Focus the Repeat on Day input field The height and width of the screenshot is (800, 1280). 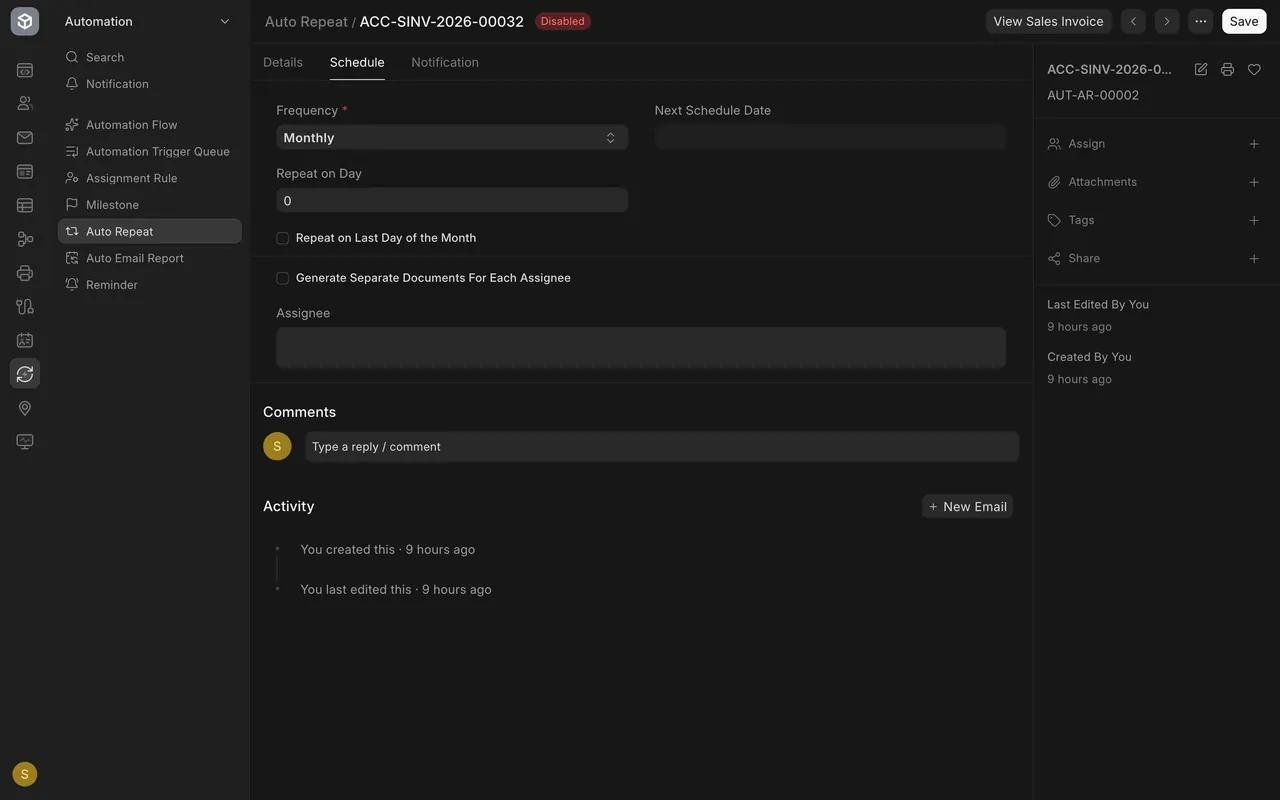tap(452, 200)
